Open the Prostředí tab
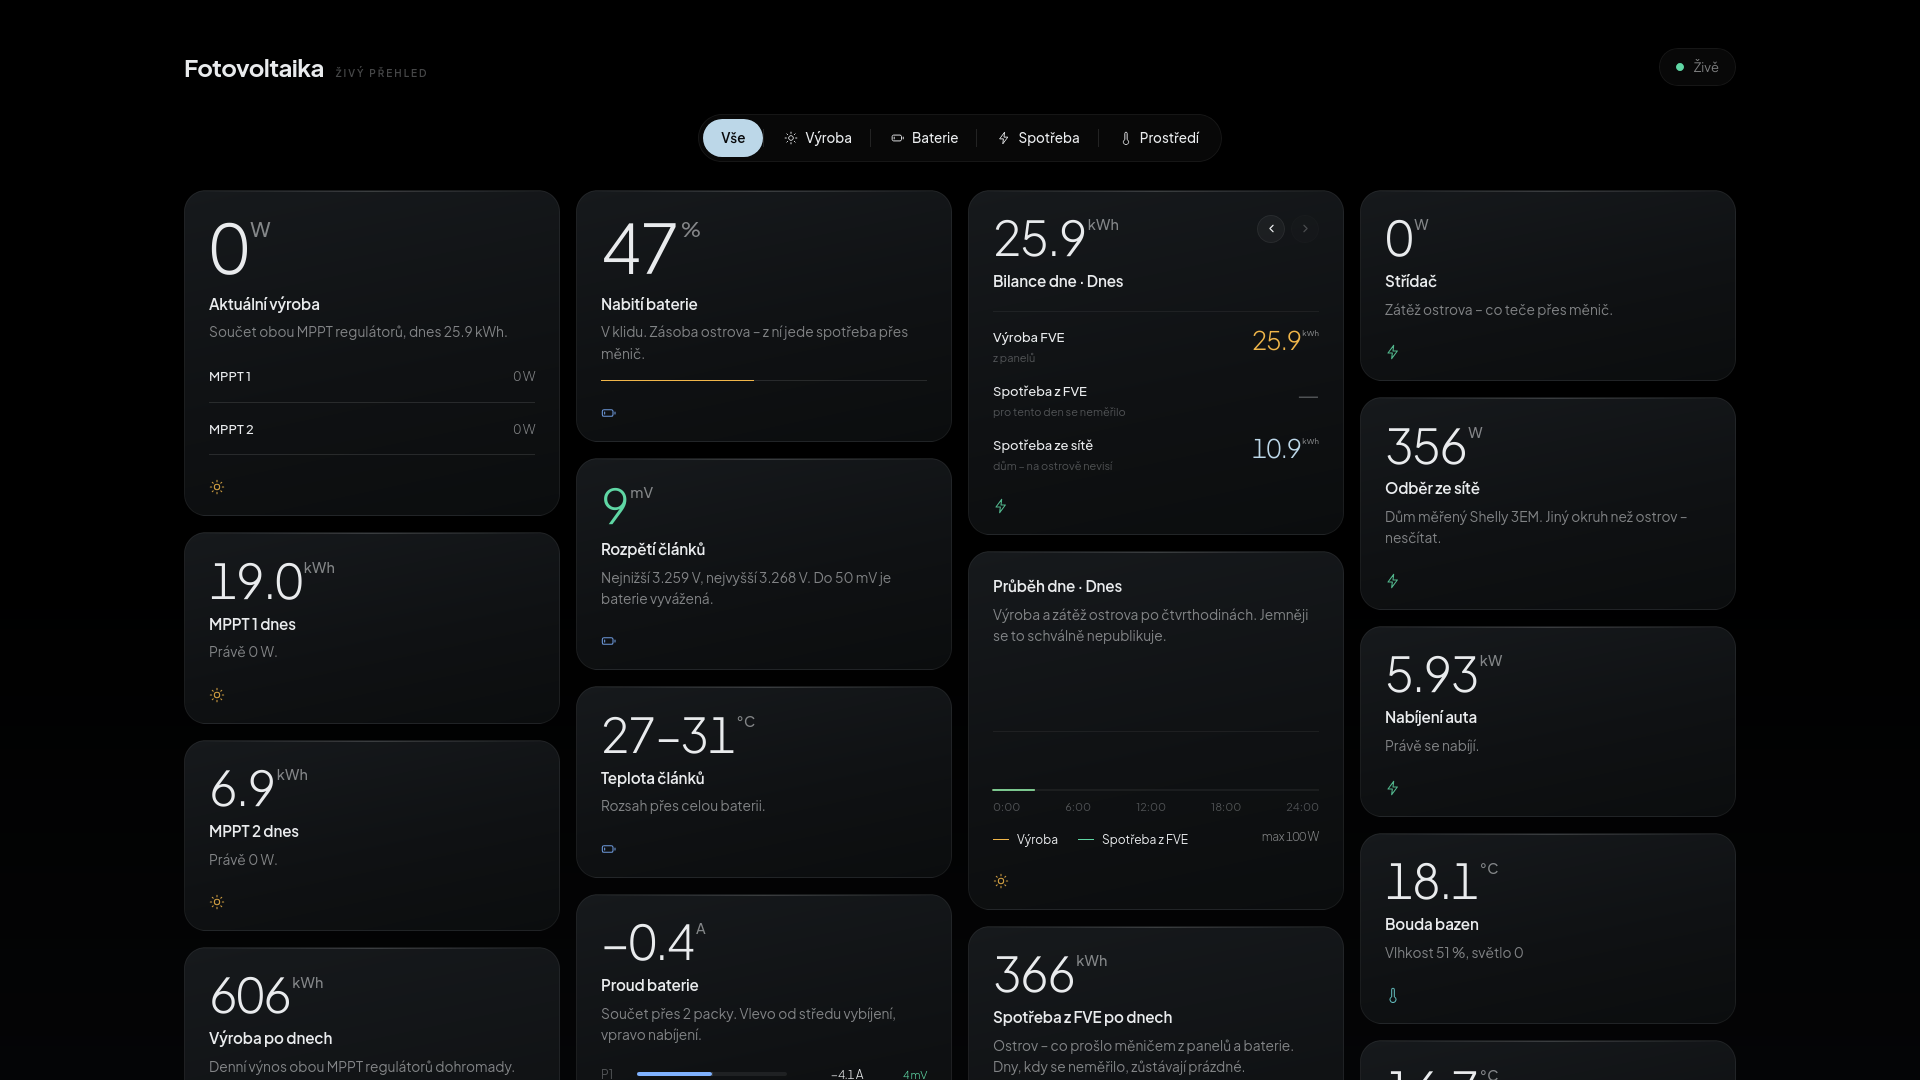Image resolution: width=1920 pixels, height=1080 pixels. click(1159, 138)
